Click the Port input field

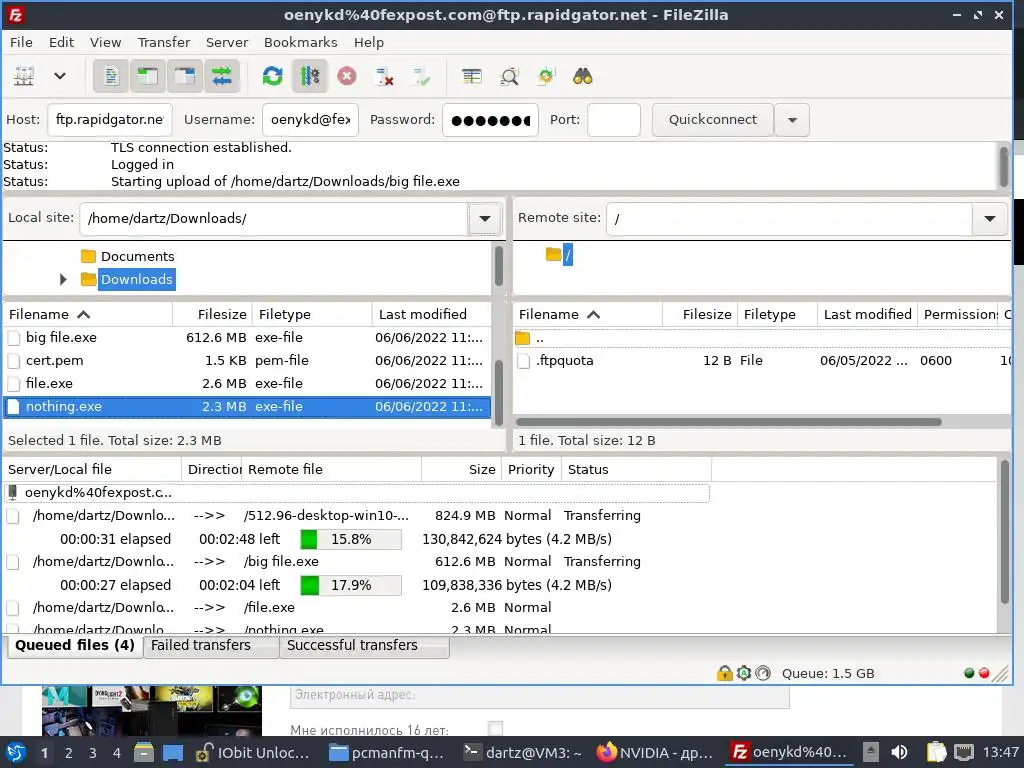point(614,120)
